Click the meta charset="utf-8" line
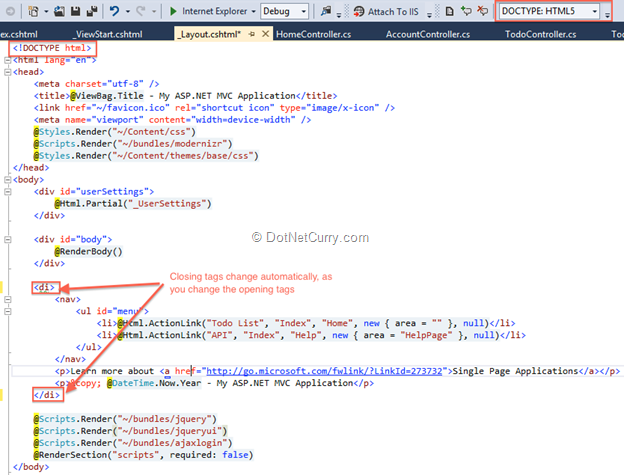 click(x=96, y=84)
